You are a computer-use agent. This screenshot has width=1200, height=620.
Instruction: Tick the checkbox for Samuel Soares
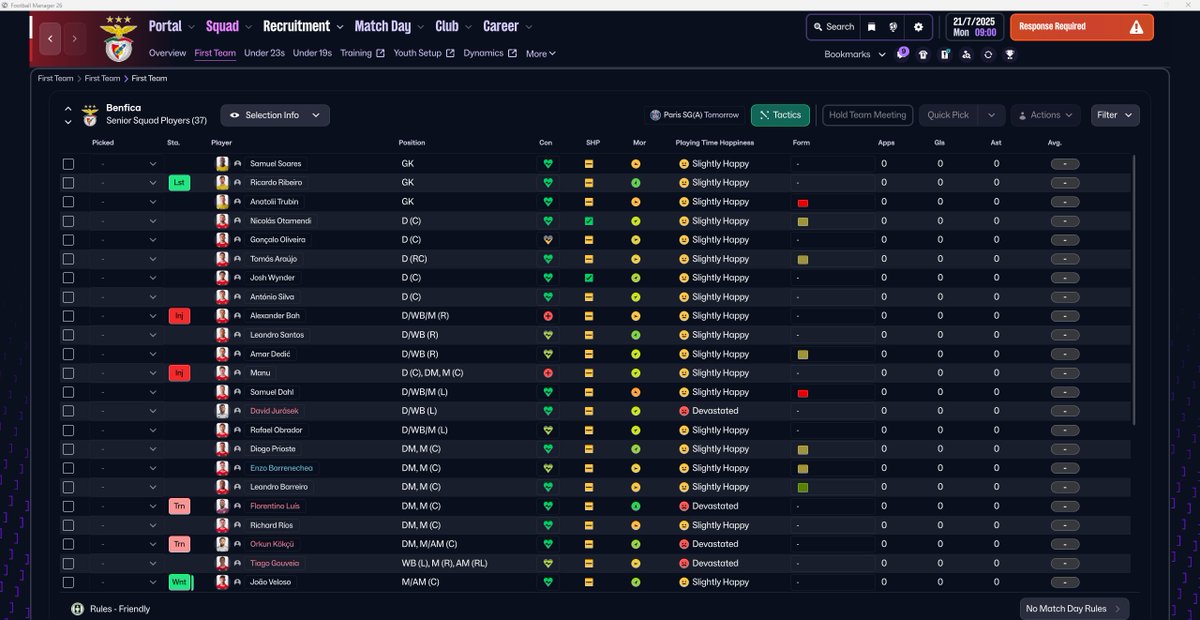tap(68, 164)
